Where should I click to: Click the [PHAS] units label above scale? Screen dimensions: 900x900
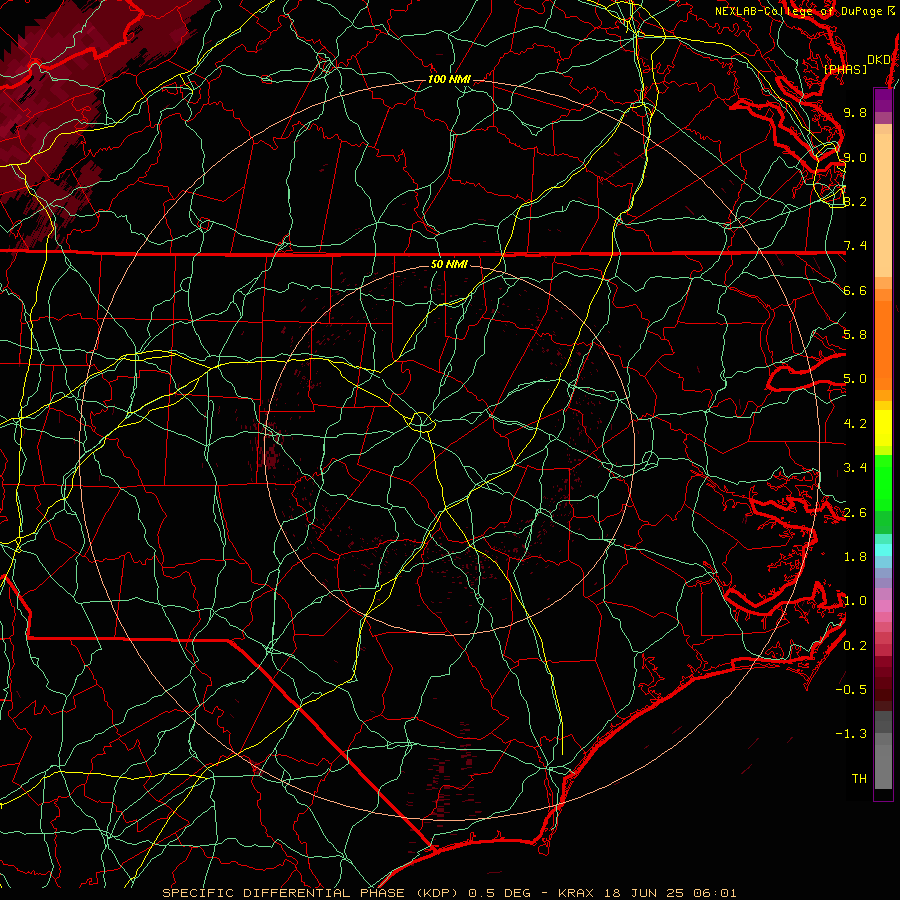click(x=845, y=70)
